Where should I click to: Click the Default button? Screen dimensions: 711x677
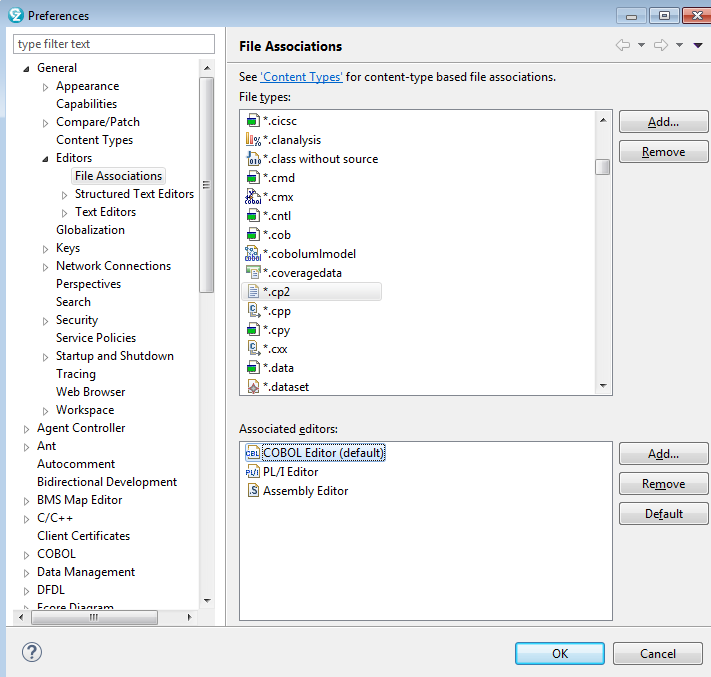point(663,514)
